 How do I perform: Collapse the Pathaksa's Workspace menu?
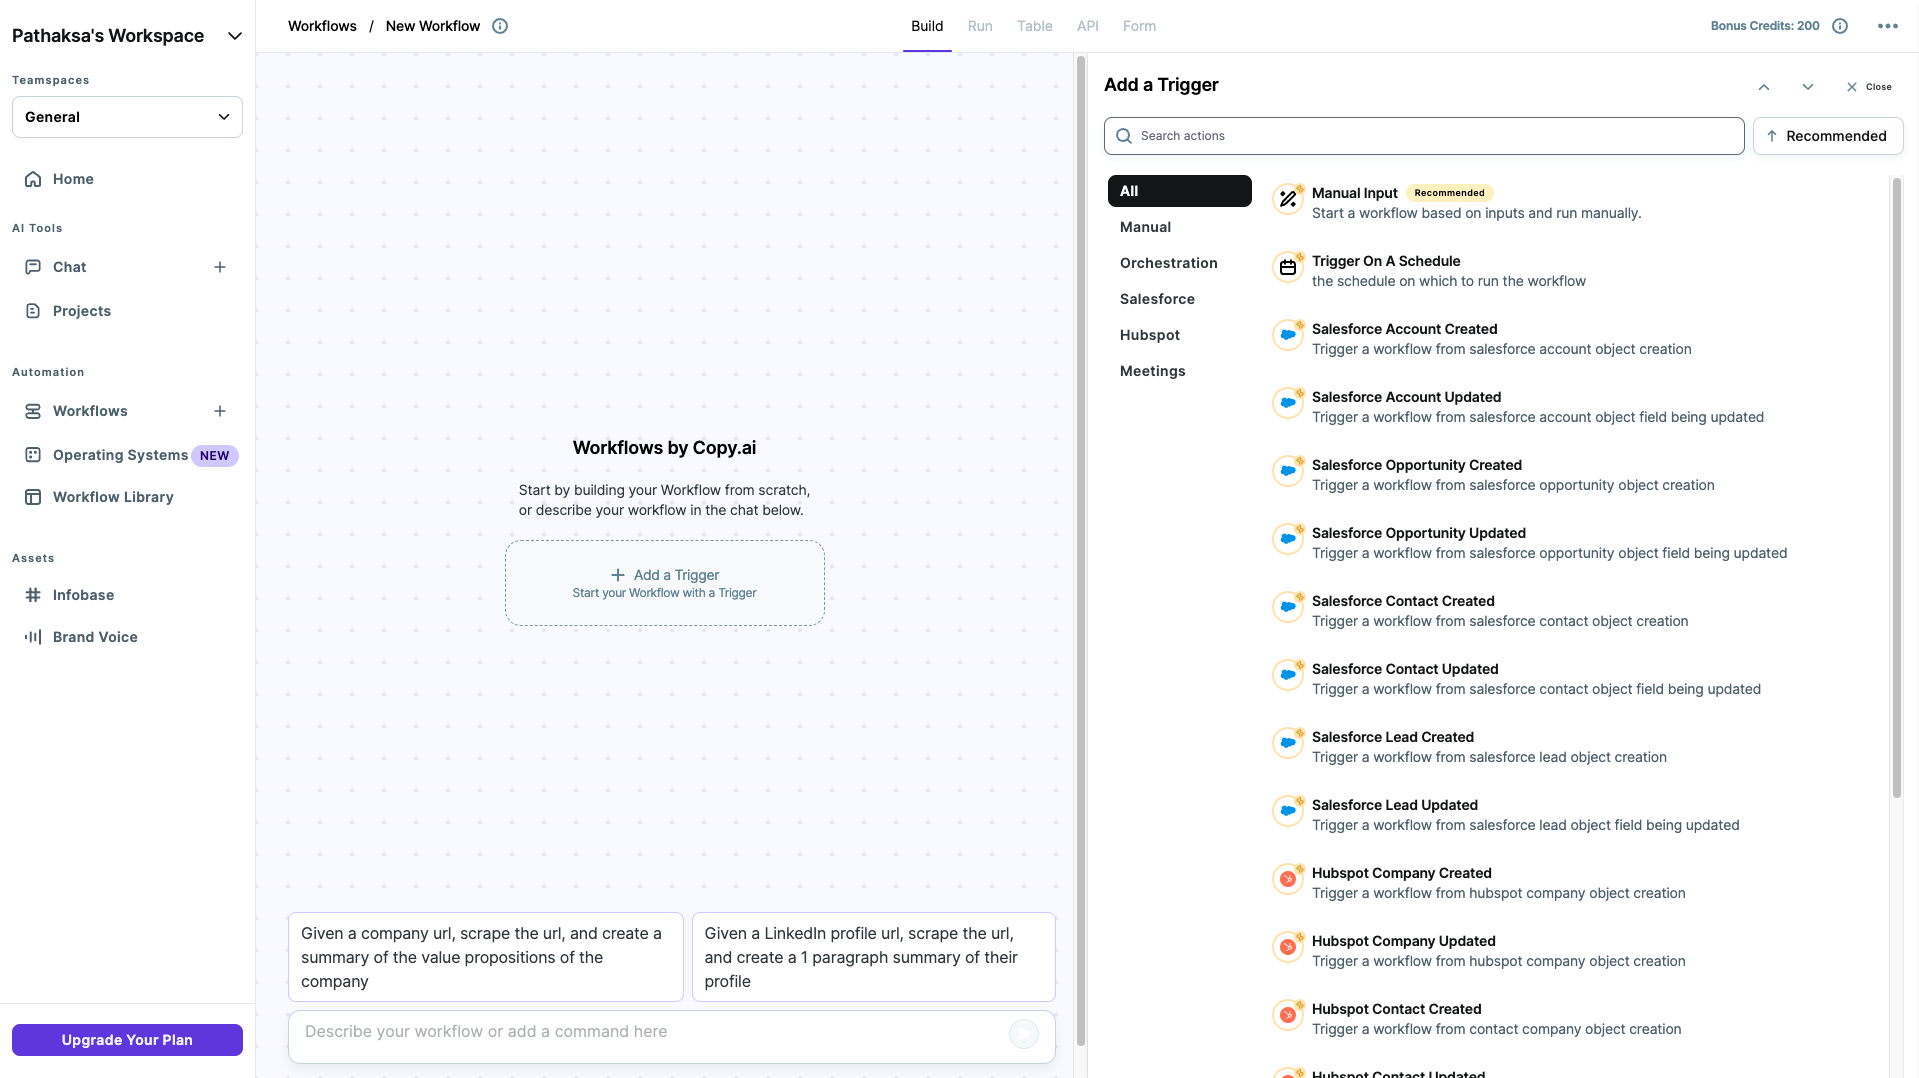point(234,36)
